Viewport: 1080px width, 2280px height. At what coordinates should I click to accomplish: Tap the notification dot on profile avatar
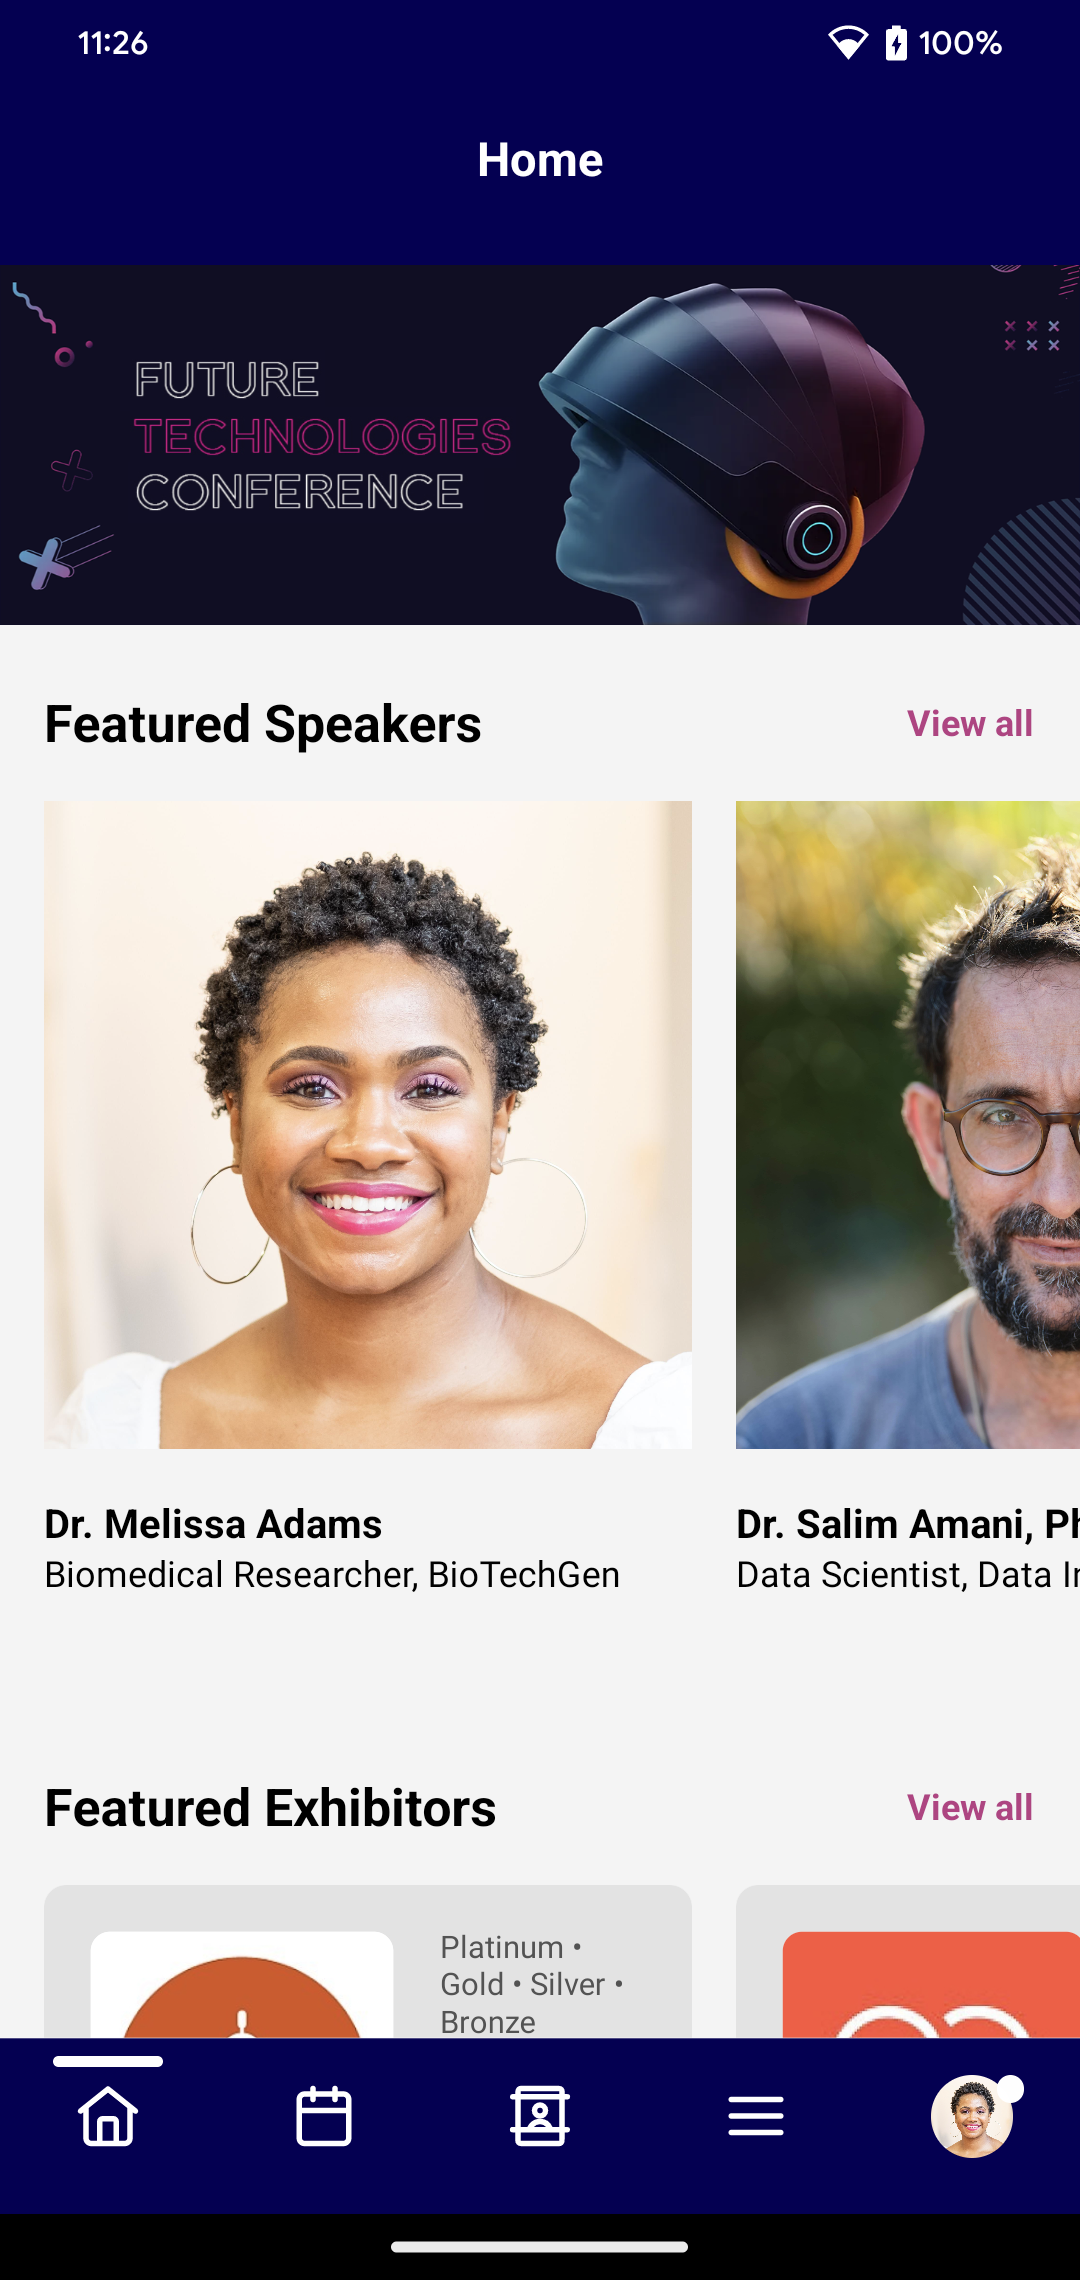pos(1011,2088)
